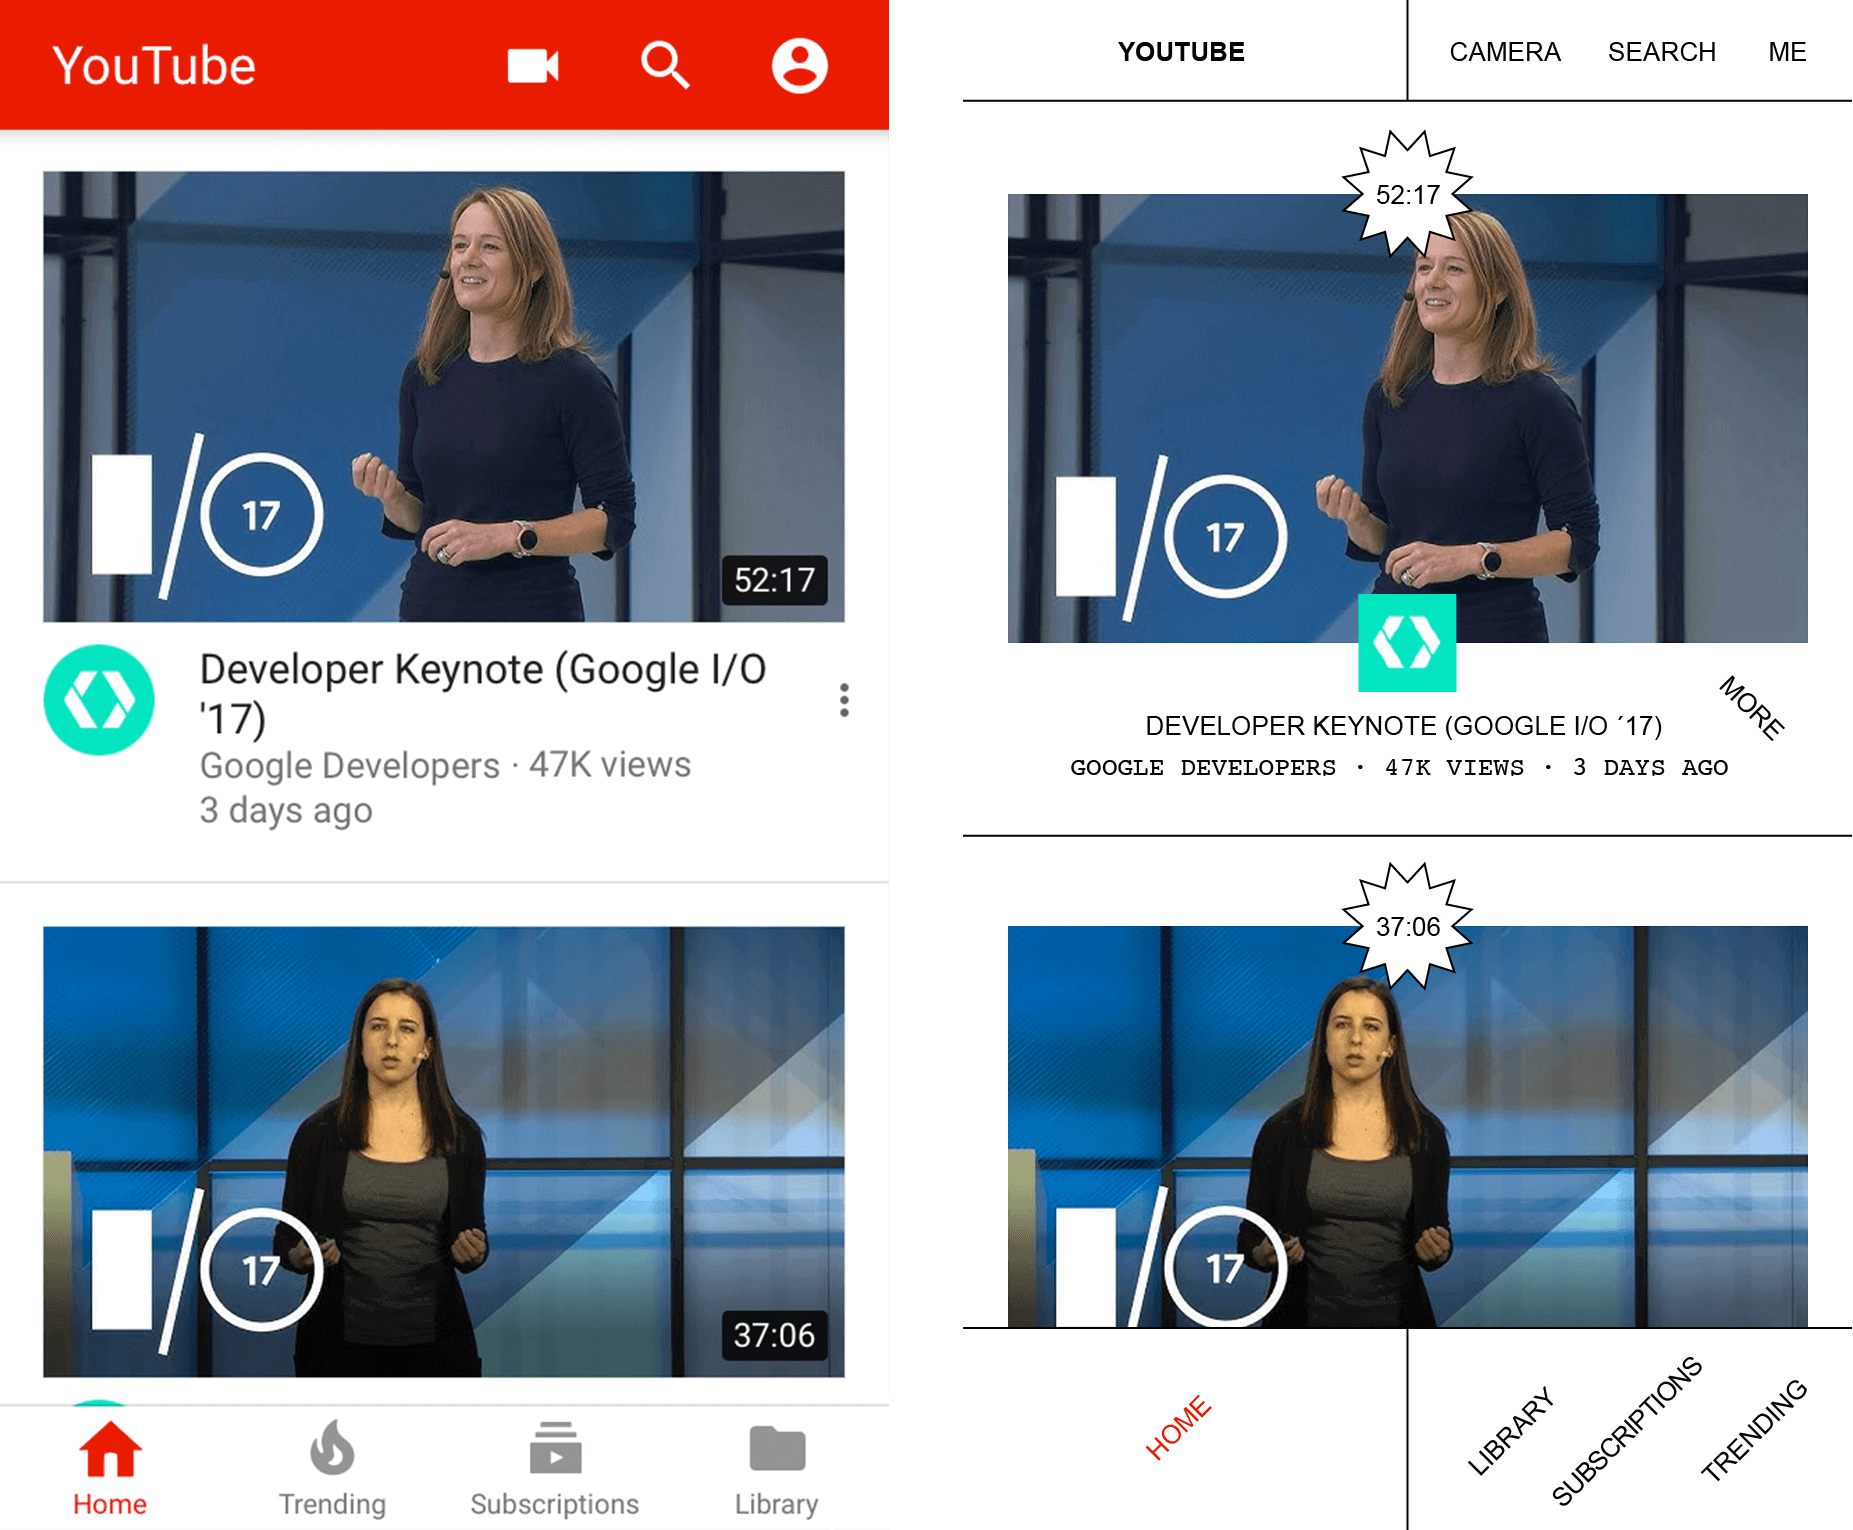Select ME in right mockup header

pos(1787,52)
